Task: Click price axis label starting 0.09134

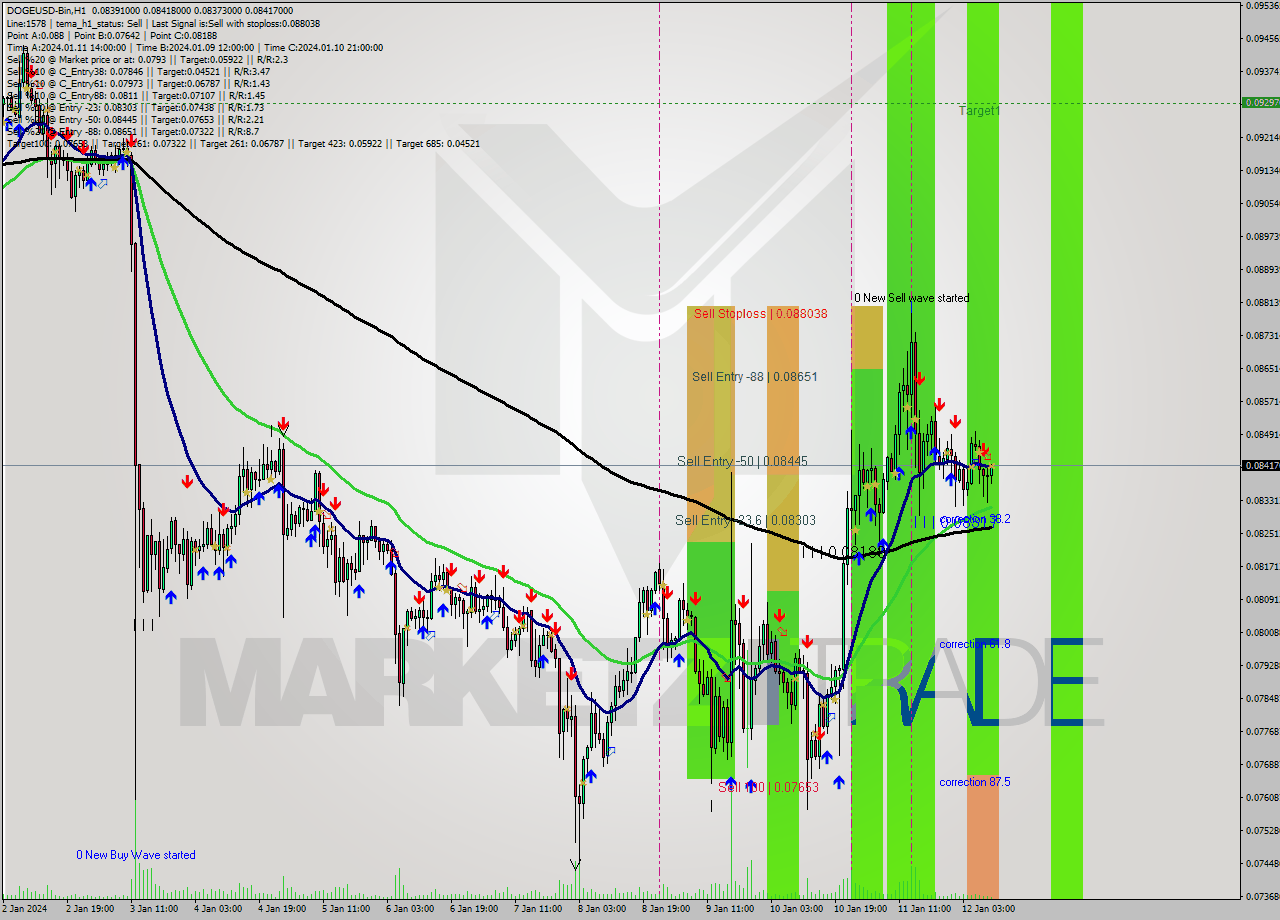Action: (1262, 171)
